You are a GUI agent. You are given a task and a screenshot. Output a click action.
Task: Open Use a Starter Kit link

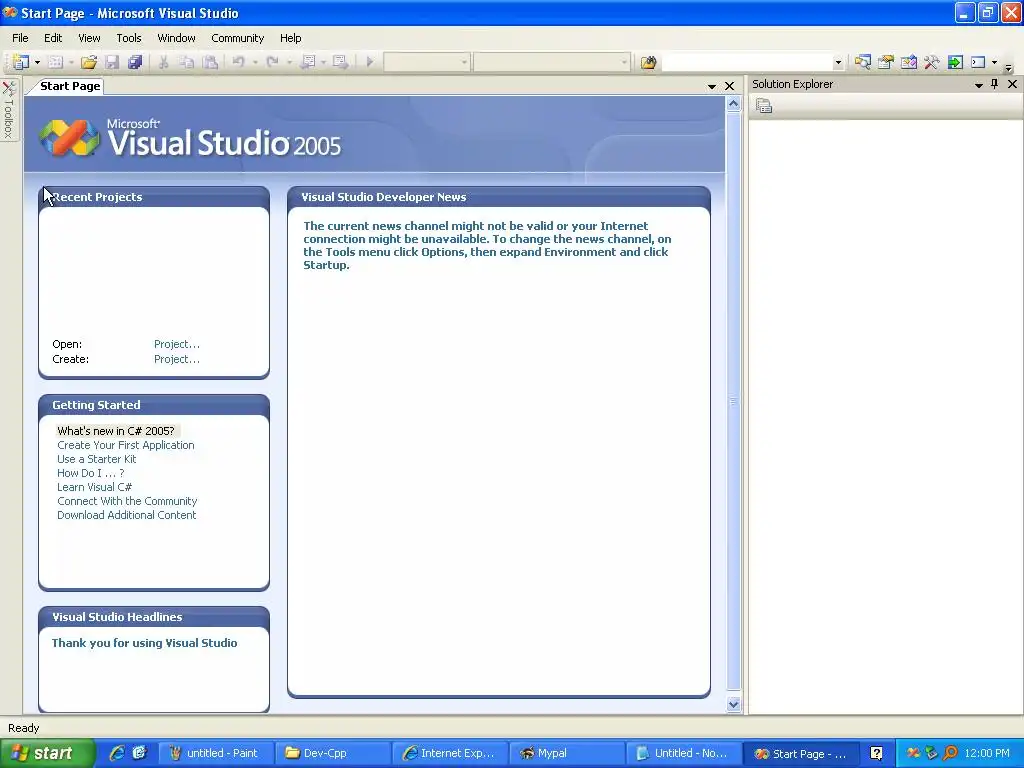[97, 459]
